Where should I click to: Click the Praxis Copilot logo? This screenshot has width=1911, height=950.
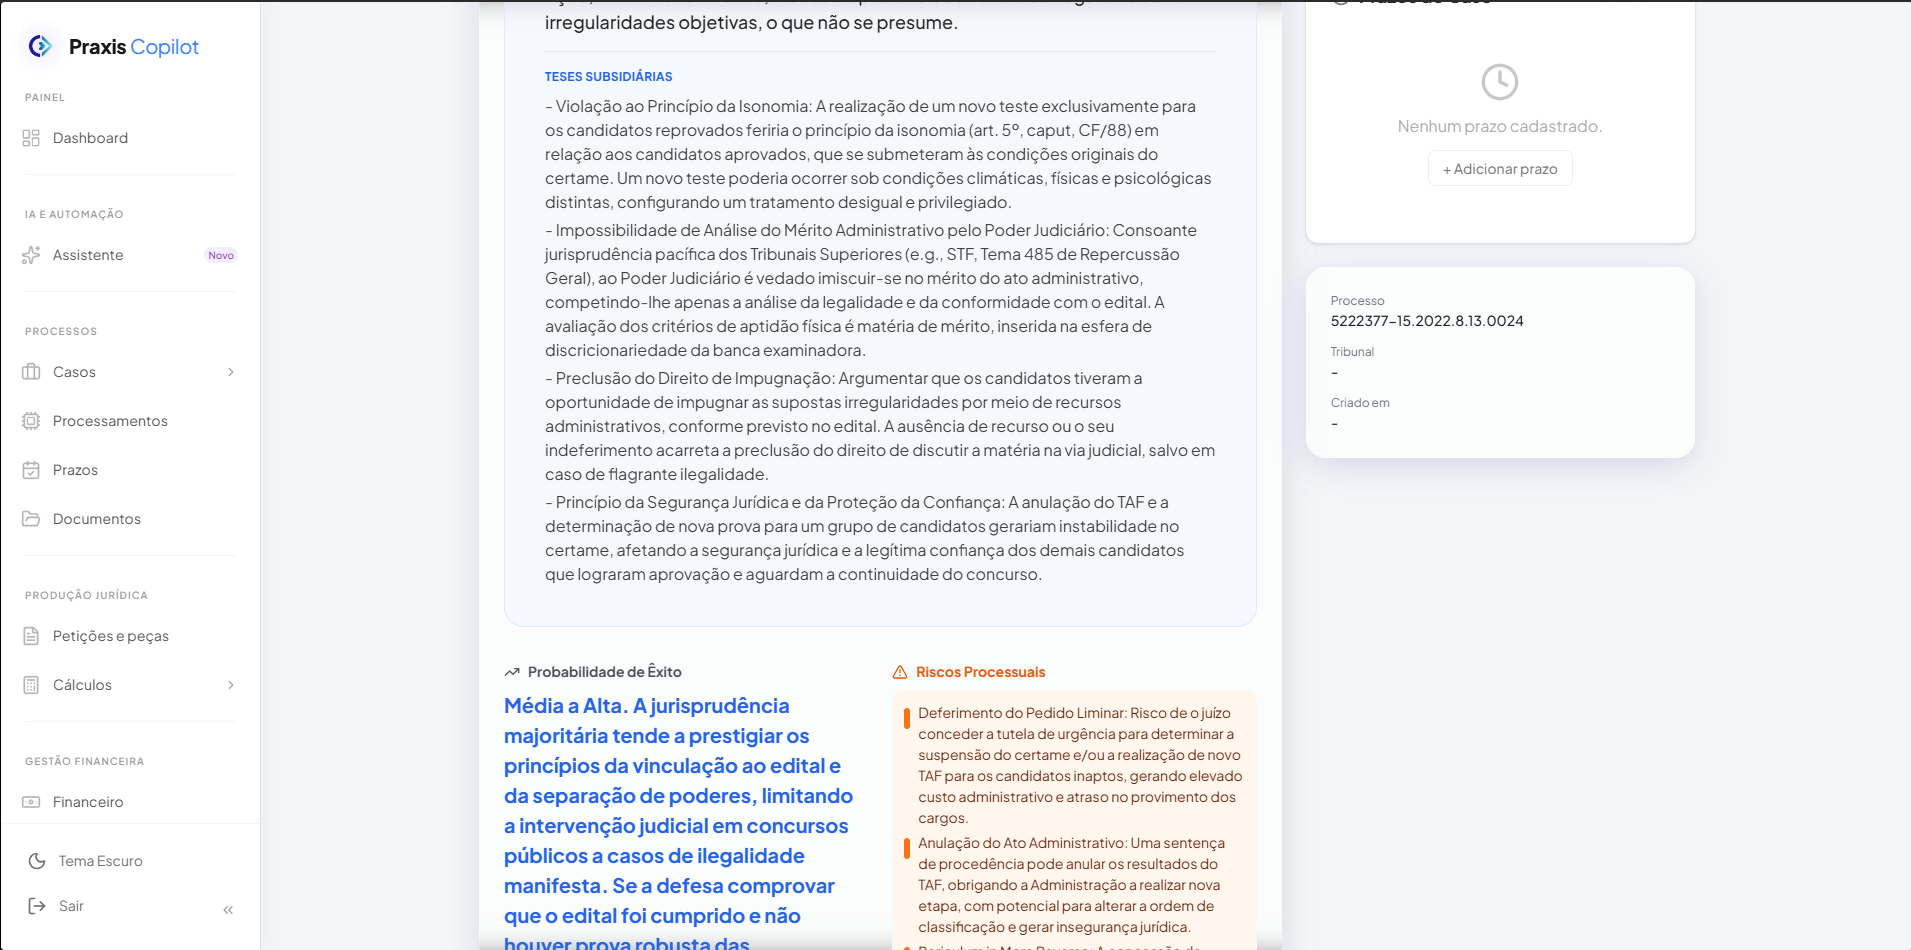tap(110, 47)
